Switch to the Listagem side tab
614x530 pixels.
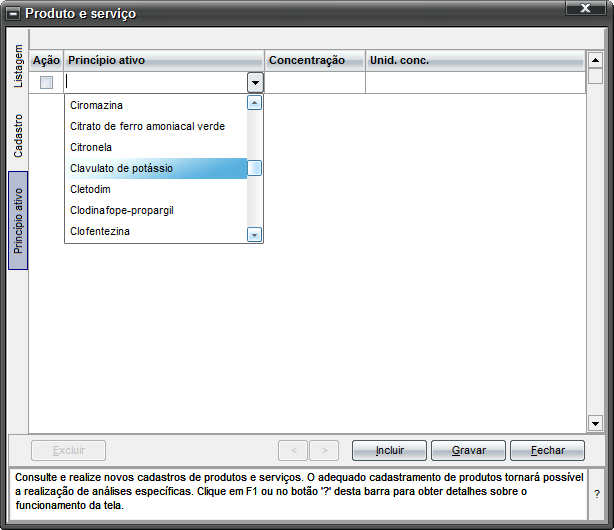18,66
